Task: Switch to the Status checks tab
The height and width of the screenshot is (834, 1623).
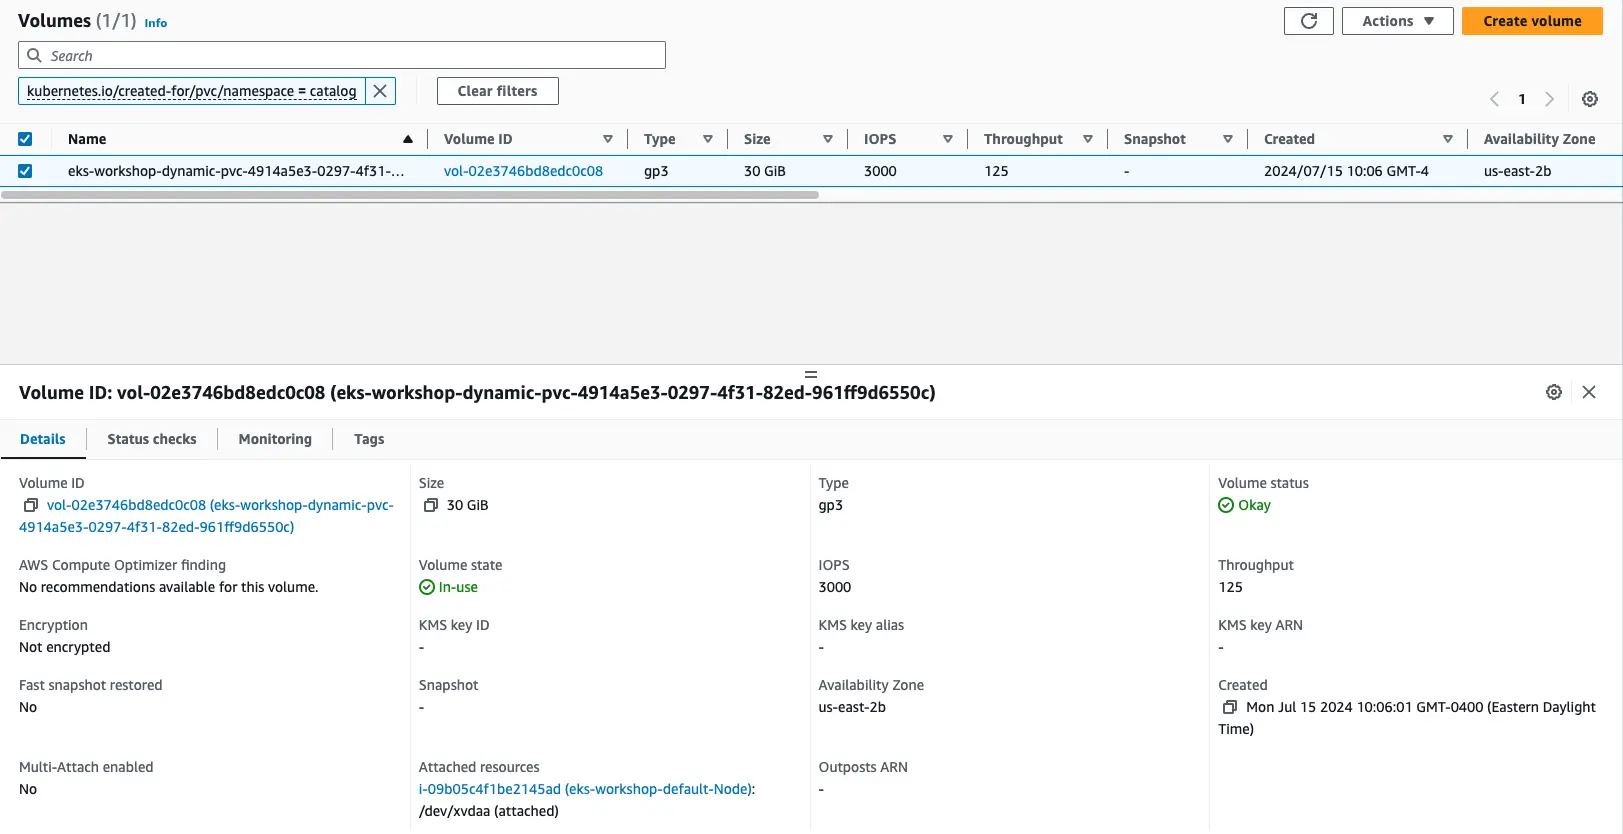Action: click(152, 439)
